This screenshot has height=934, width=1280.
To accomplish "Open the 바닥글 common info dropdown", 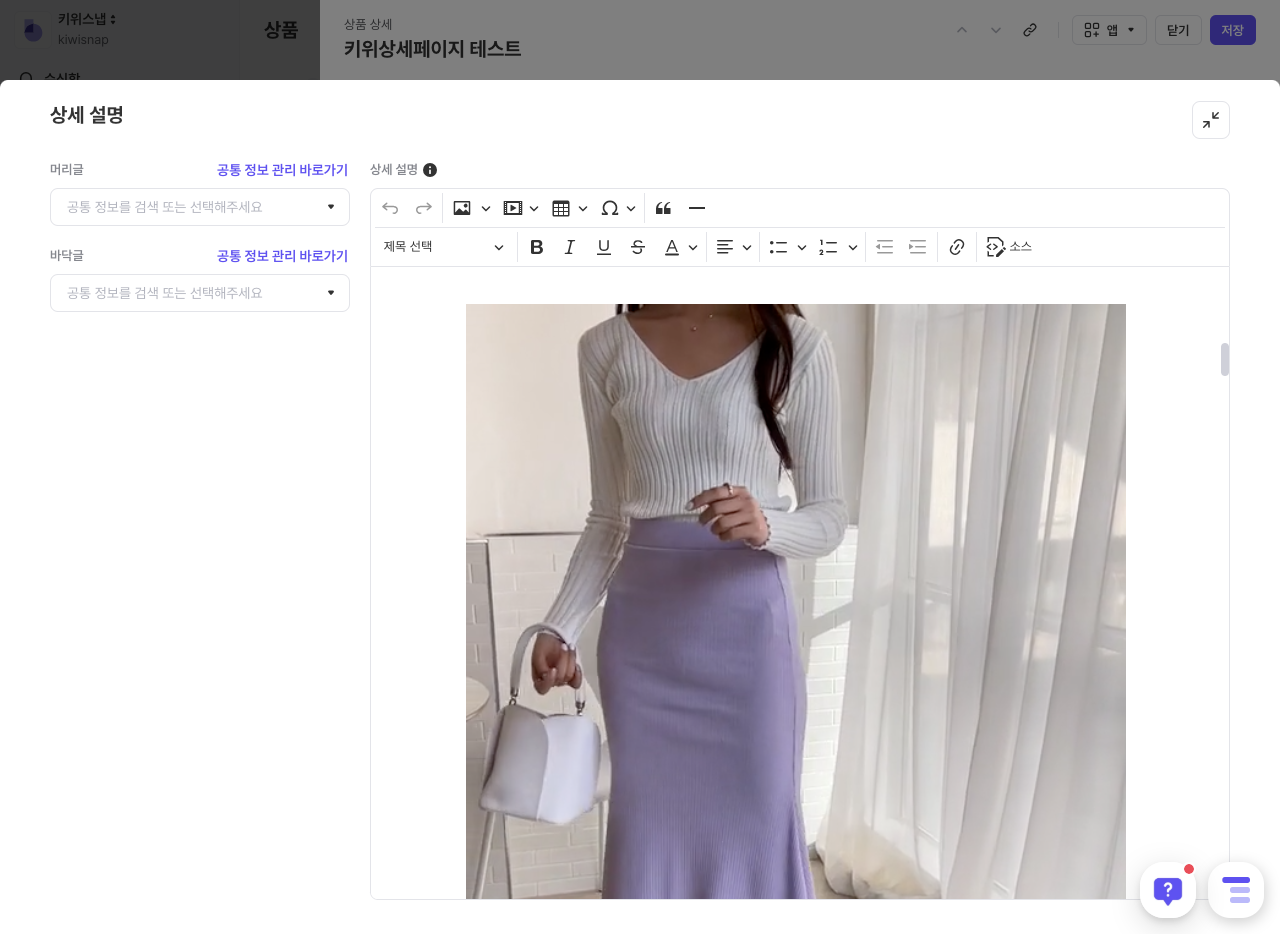I will point(200,293).
